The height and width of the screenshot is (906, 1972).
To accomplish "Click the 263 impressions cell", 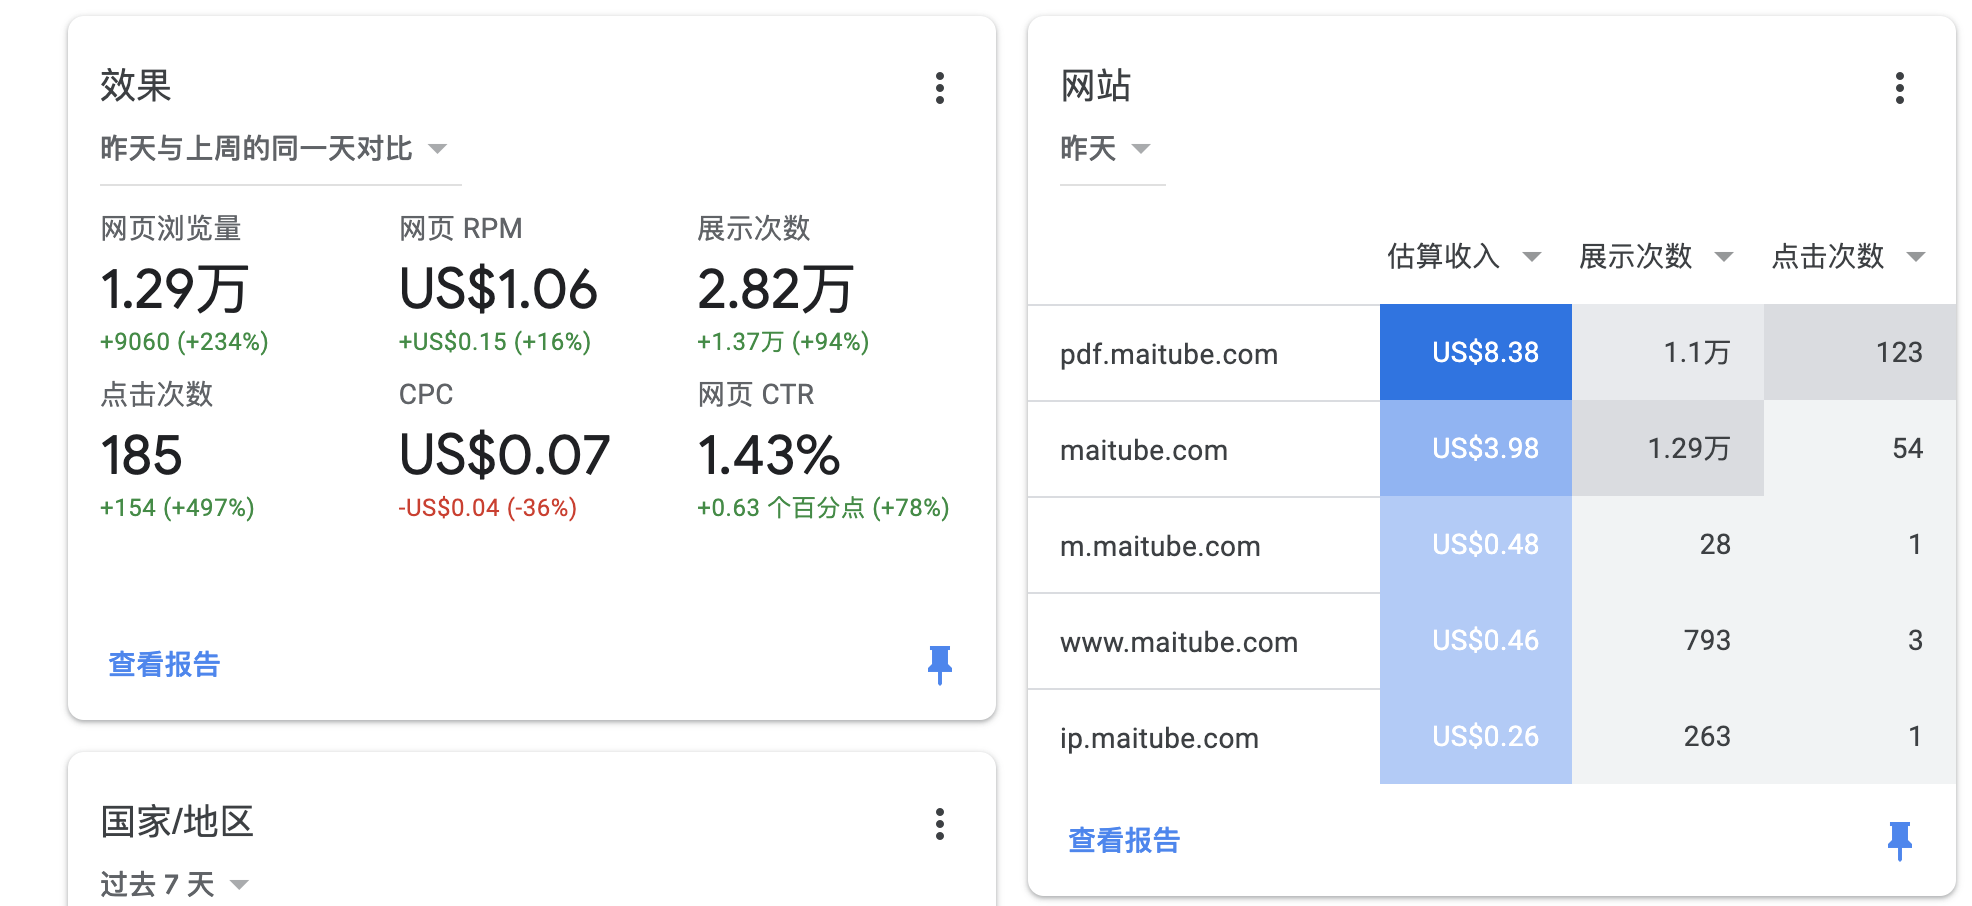I will click(x=1668, y=736).
